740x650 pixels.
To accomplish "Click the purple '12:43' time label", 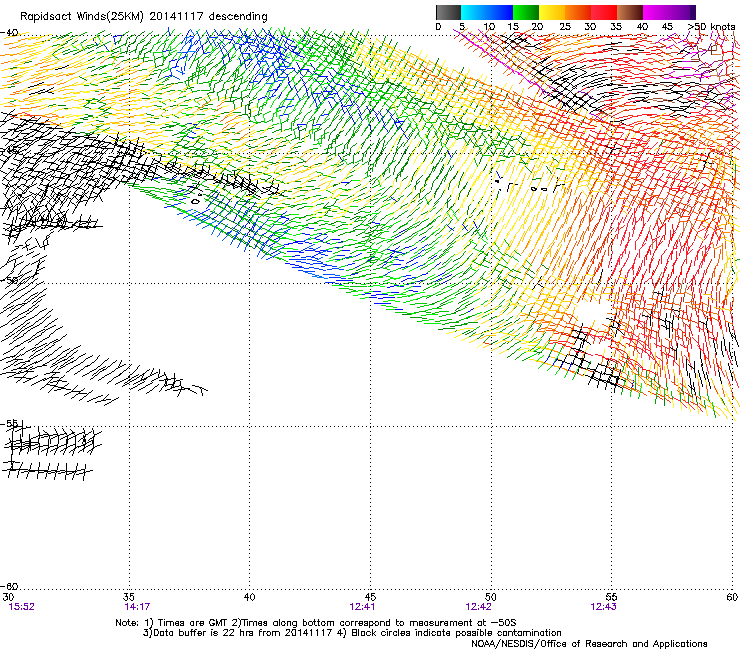I will pyautogui.click(x=604, y=607).
